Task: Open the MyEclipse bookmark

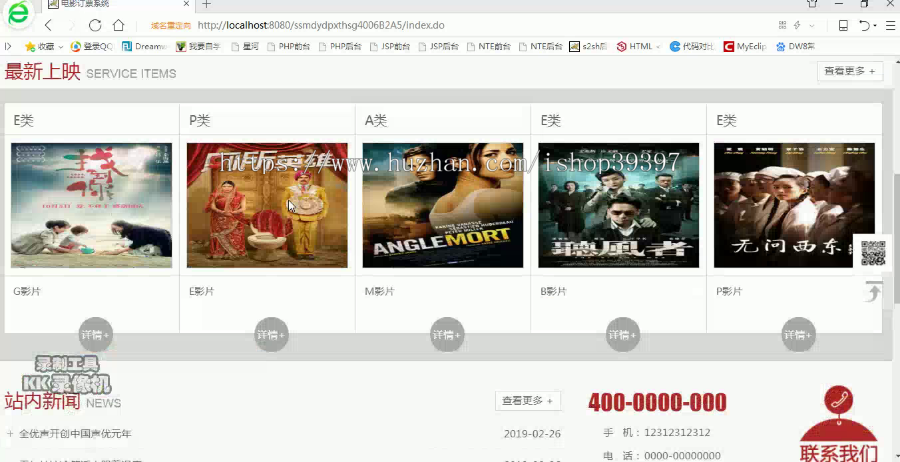Action: pos(744,46)
